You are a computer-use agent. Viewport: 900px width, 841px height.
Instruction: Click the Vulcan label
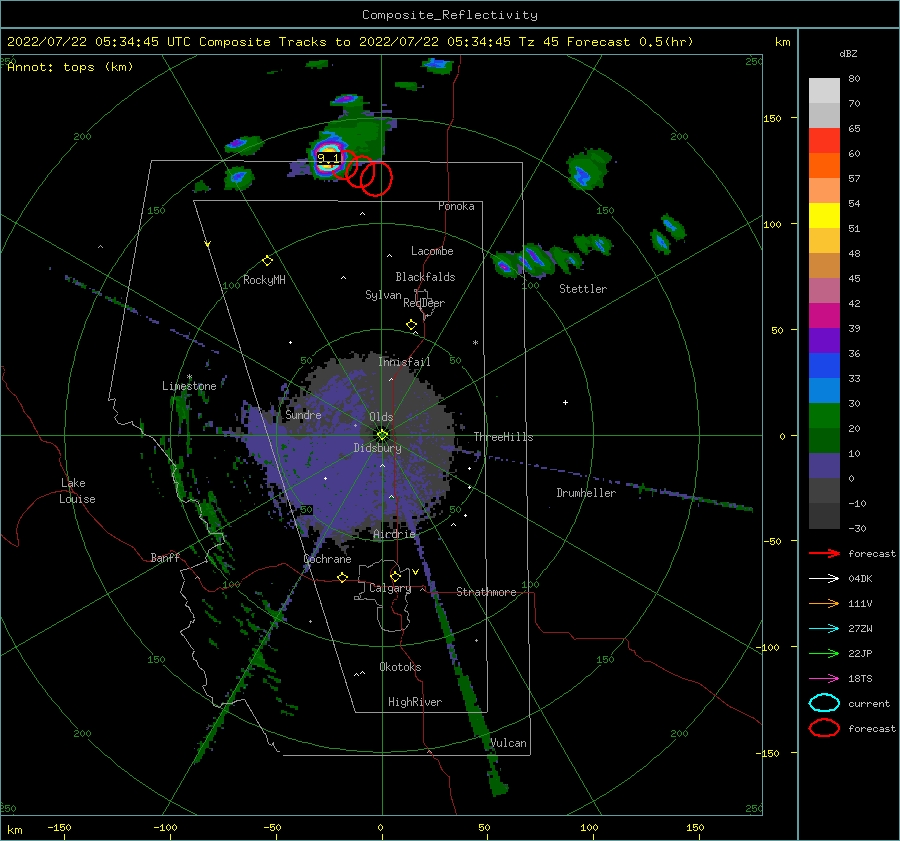[x=508, y=743]
